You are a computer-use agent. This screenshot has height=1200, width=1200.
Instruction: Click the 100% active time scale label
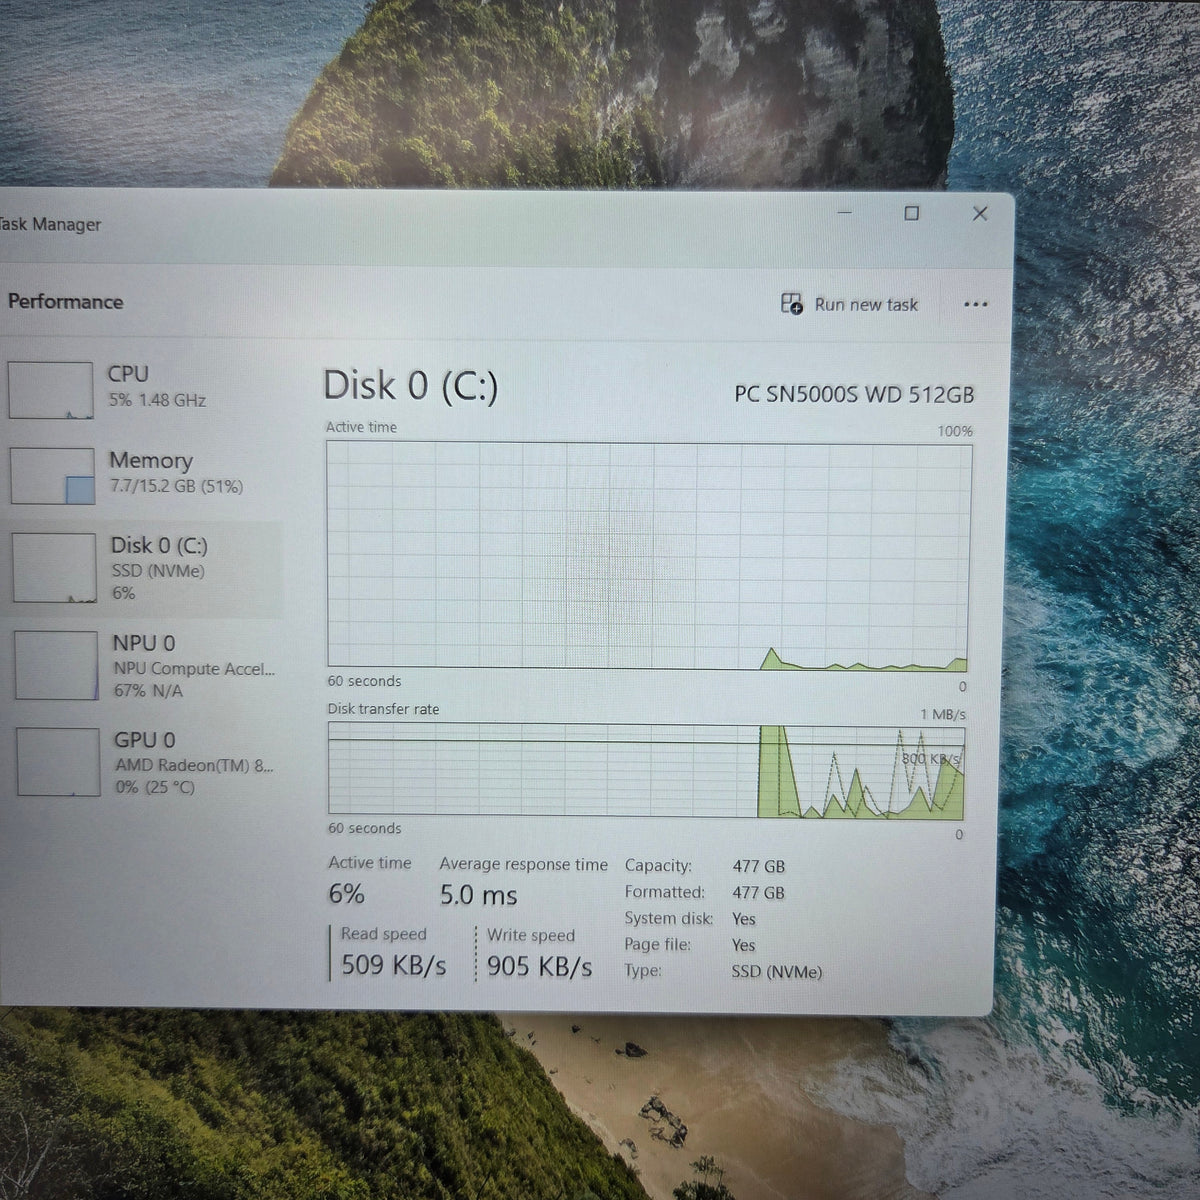coord(955,431)
